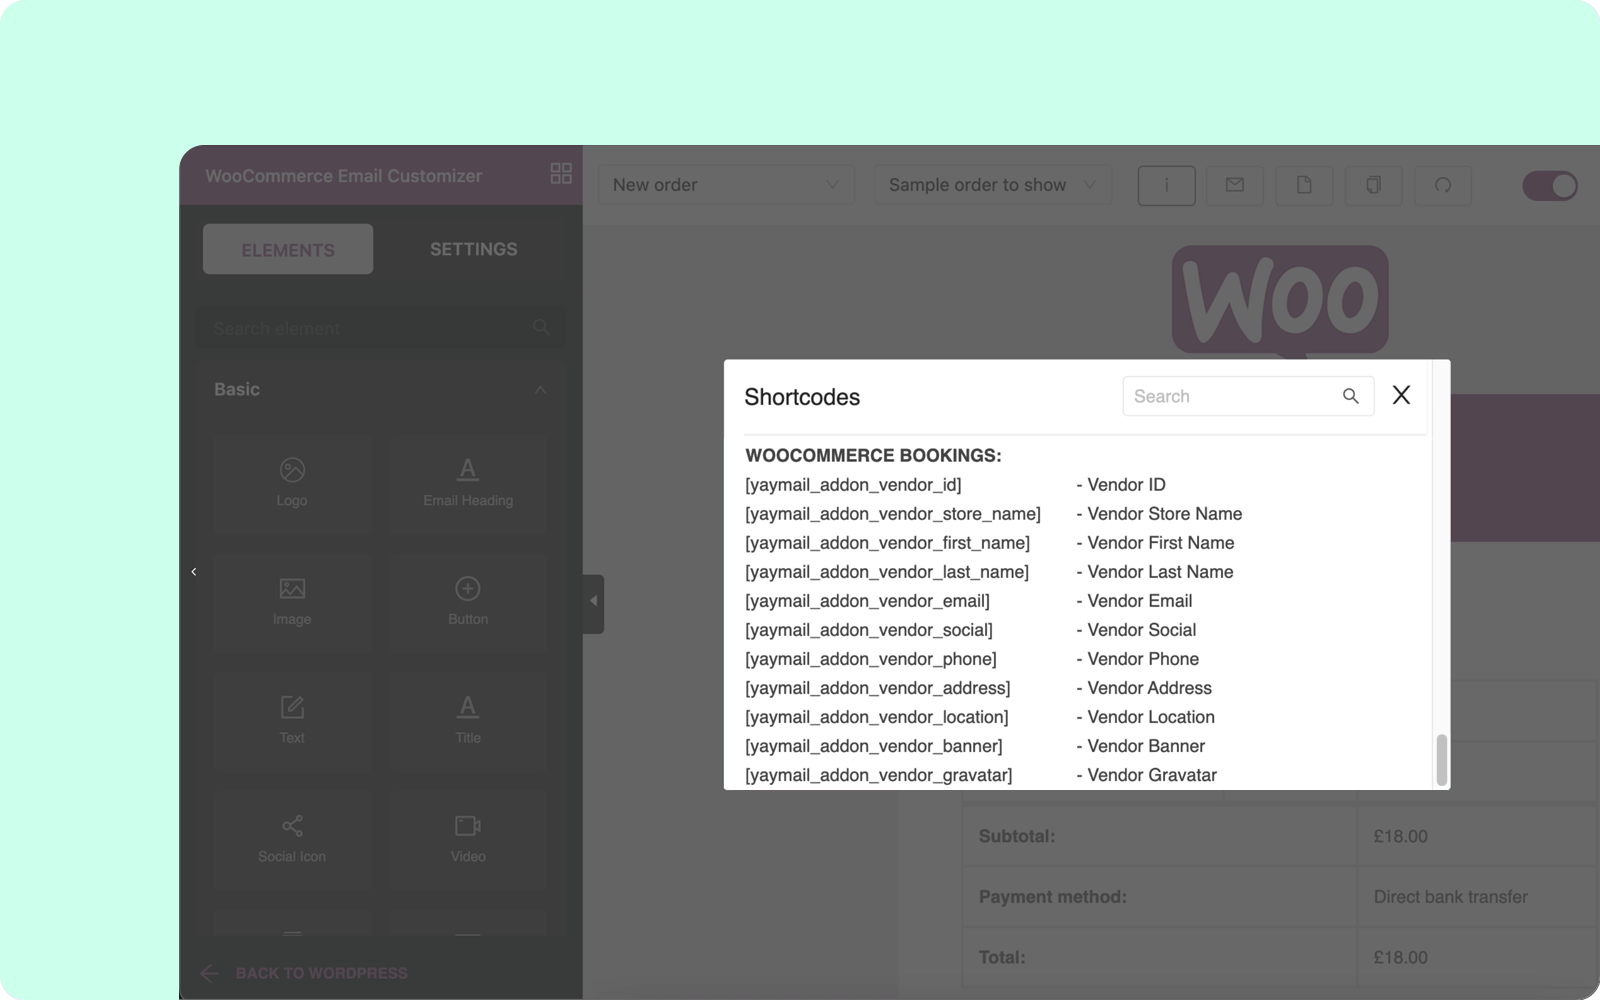Select [yaymail_addon_vendor_social] shortcode
1600x1000 pixels.
(869, 630)
